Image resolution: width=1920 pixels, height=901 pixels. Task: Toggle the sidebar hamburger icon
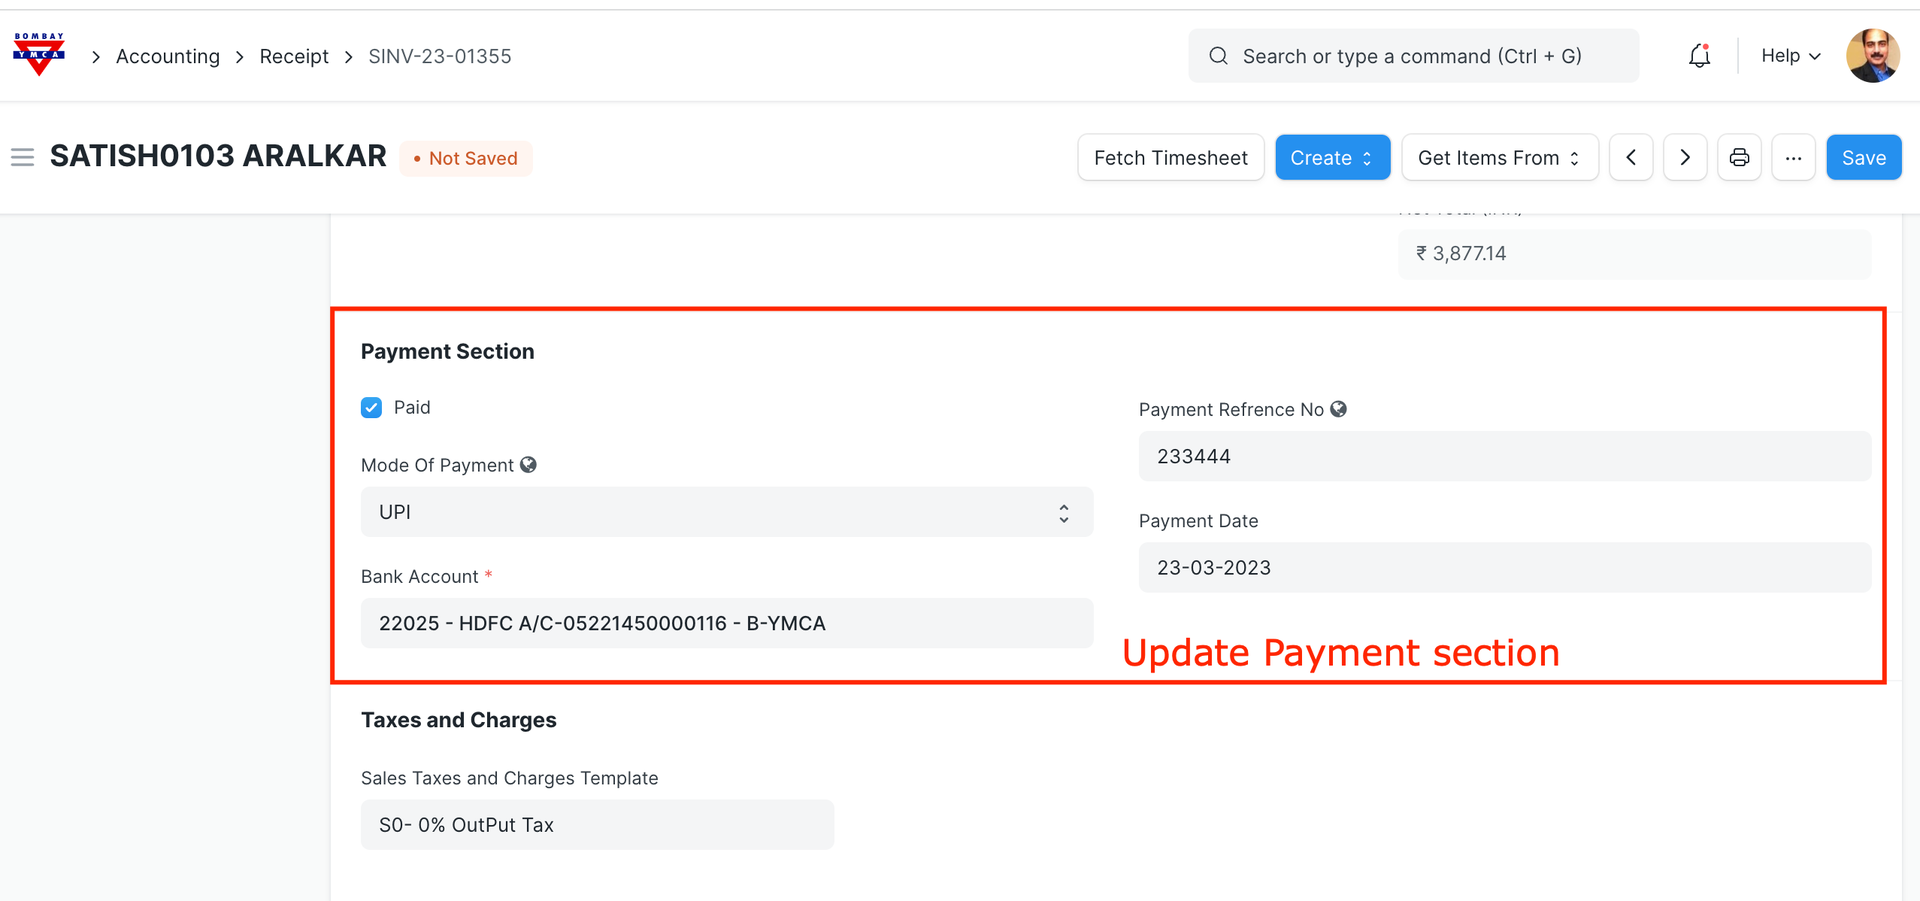22,158
